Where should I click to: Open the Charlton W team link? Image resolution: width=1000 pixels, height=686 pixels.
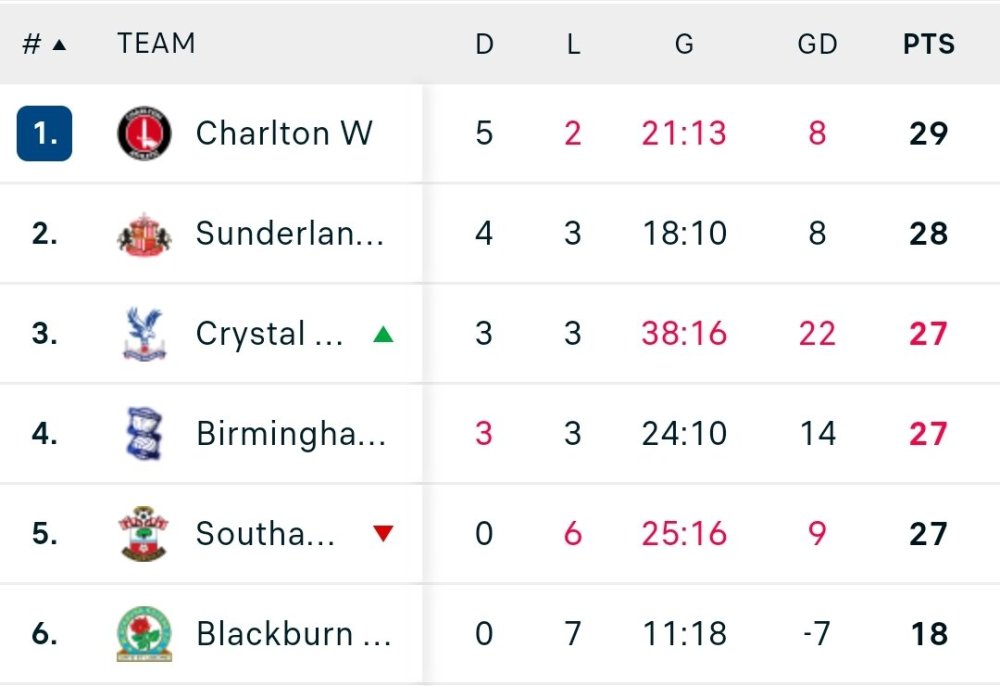pyautogui.click(x=284, y=134)
